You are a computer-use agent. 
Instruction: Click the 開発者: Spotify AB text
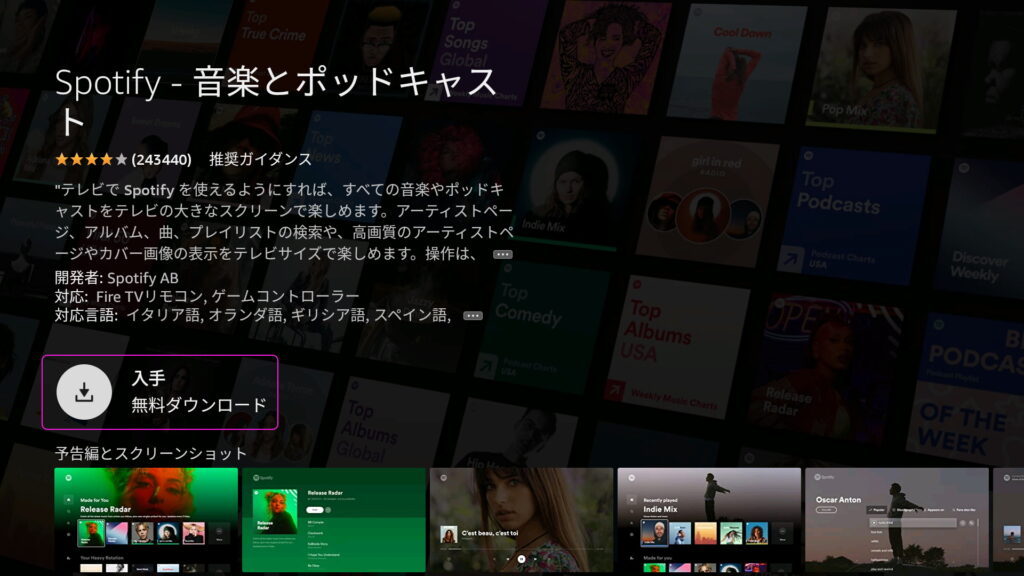pyautogui.click(x=116, y=278)
